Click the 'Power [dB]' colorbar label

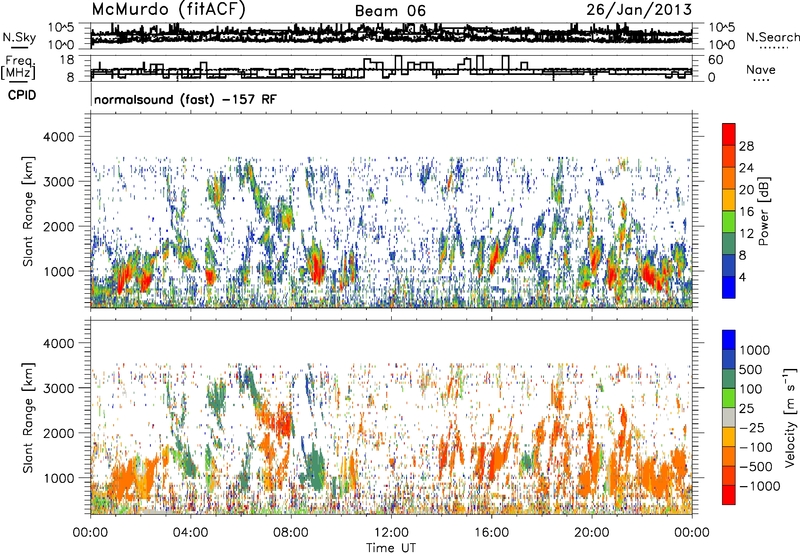point(764,211)
